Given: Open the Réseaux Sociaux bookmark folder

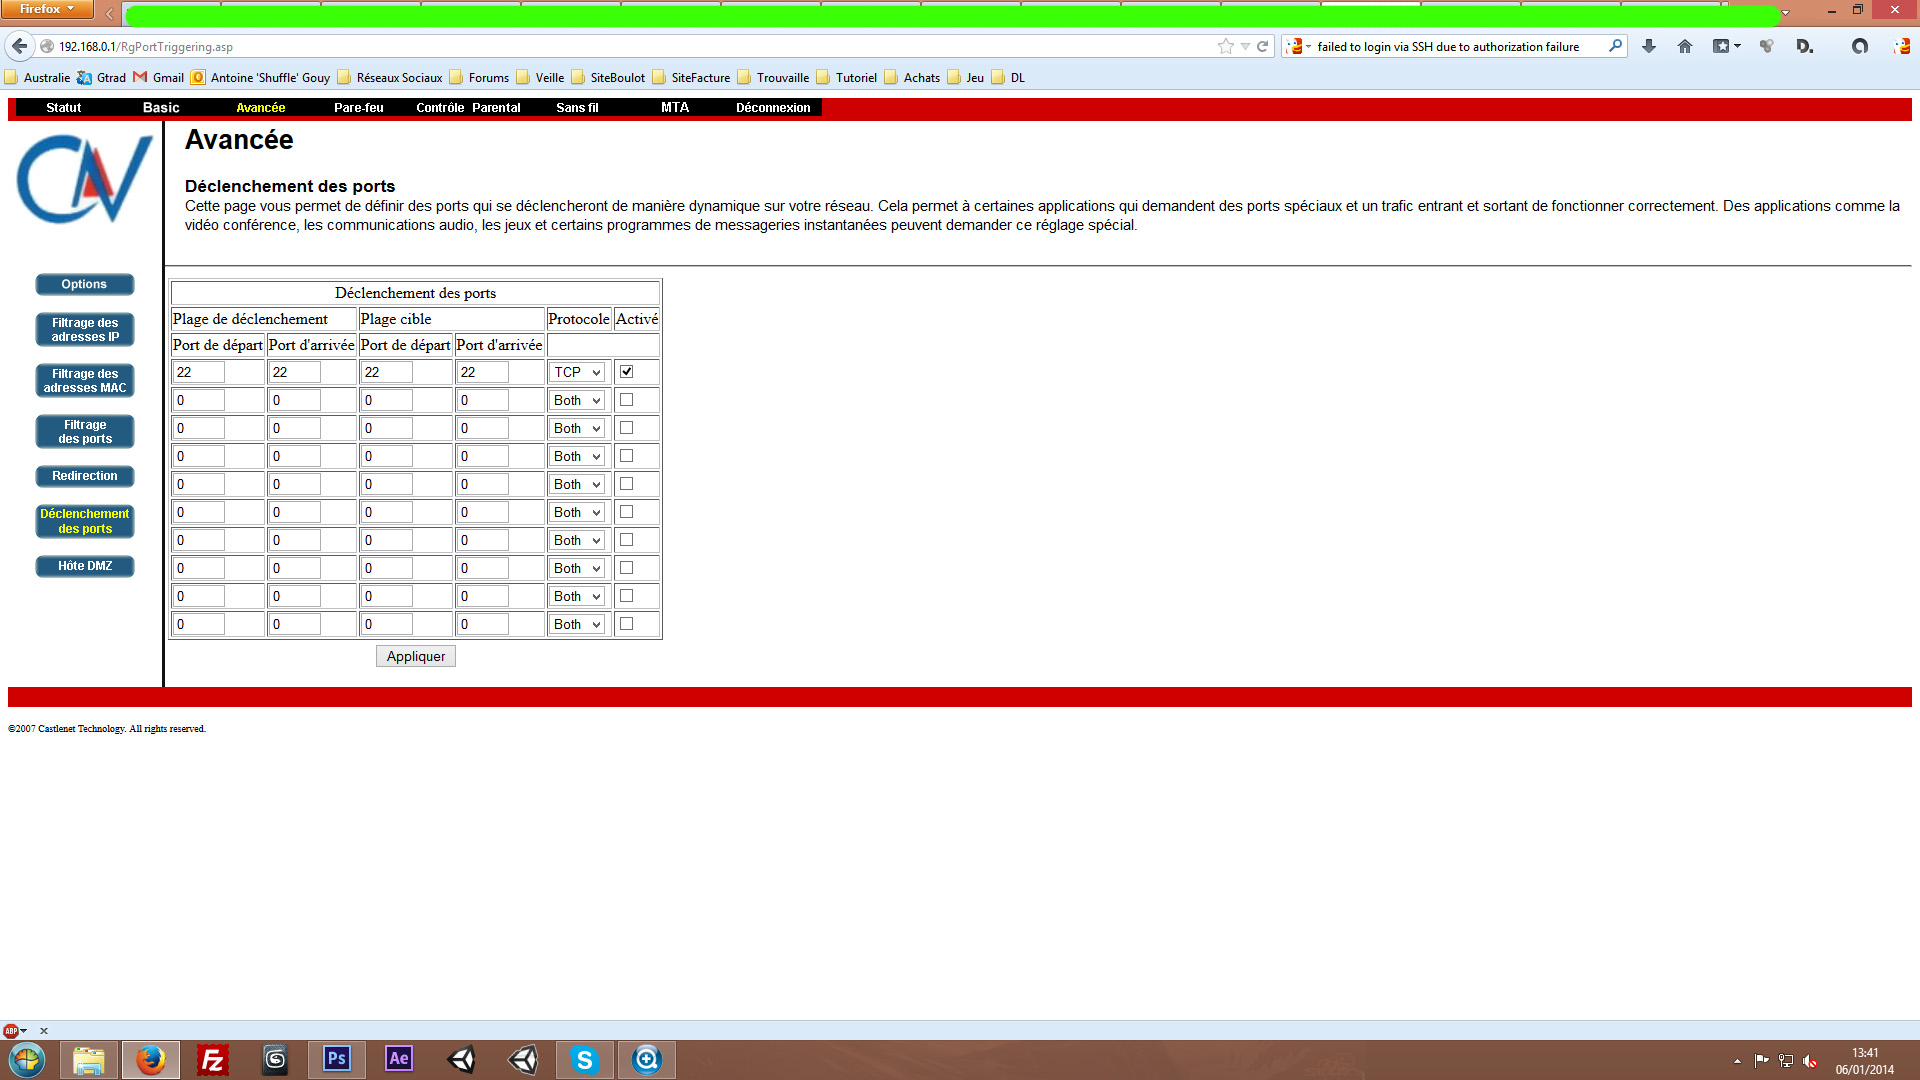Looking at the screenshot, I should click(390, 77).
